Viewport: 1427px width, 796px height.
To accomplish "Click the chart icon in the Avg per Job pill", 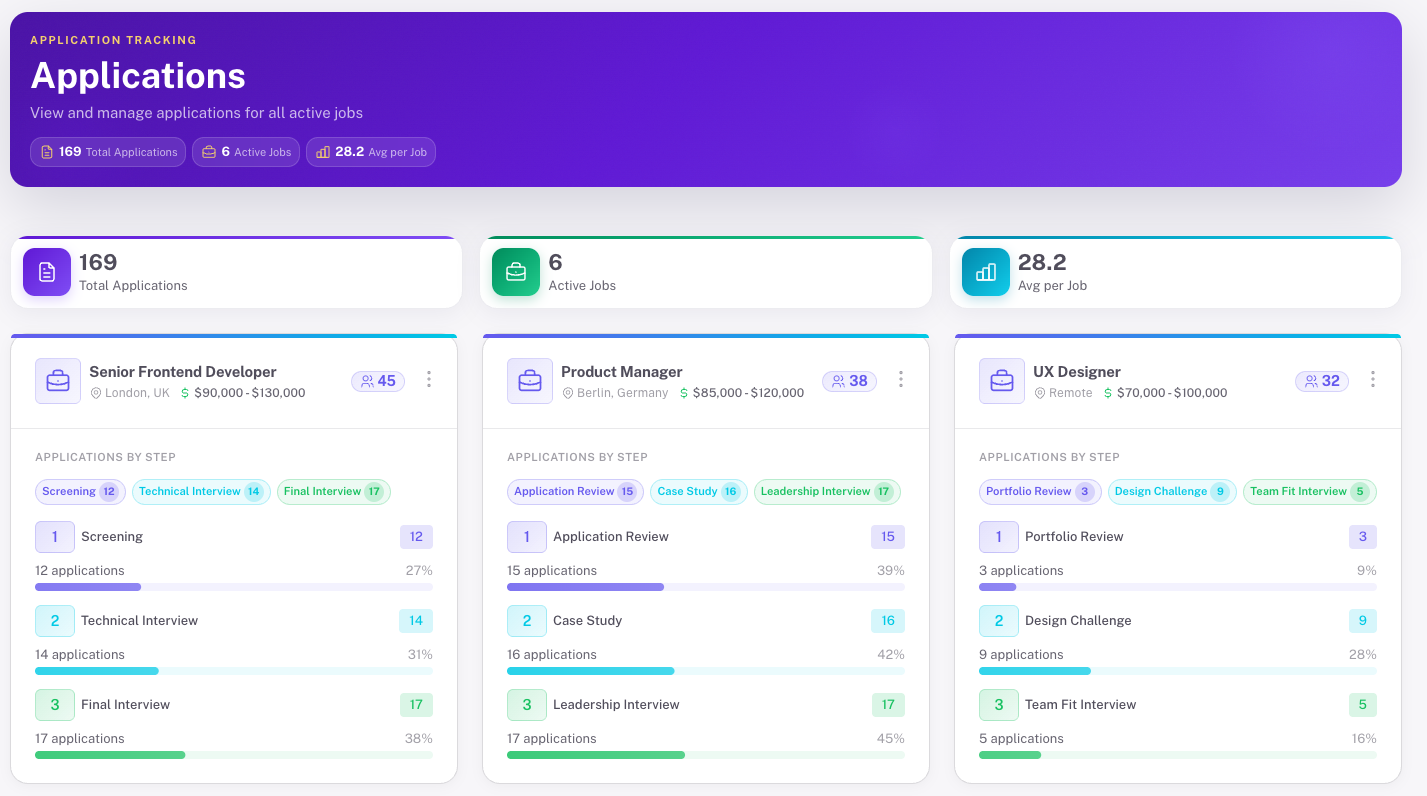I will pos(321,152).
